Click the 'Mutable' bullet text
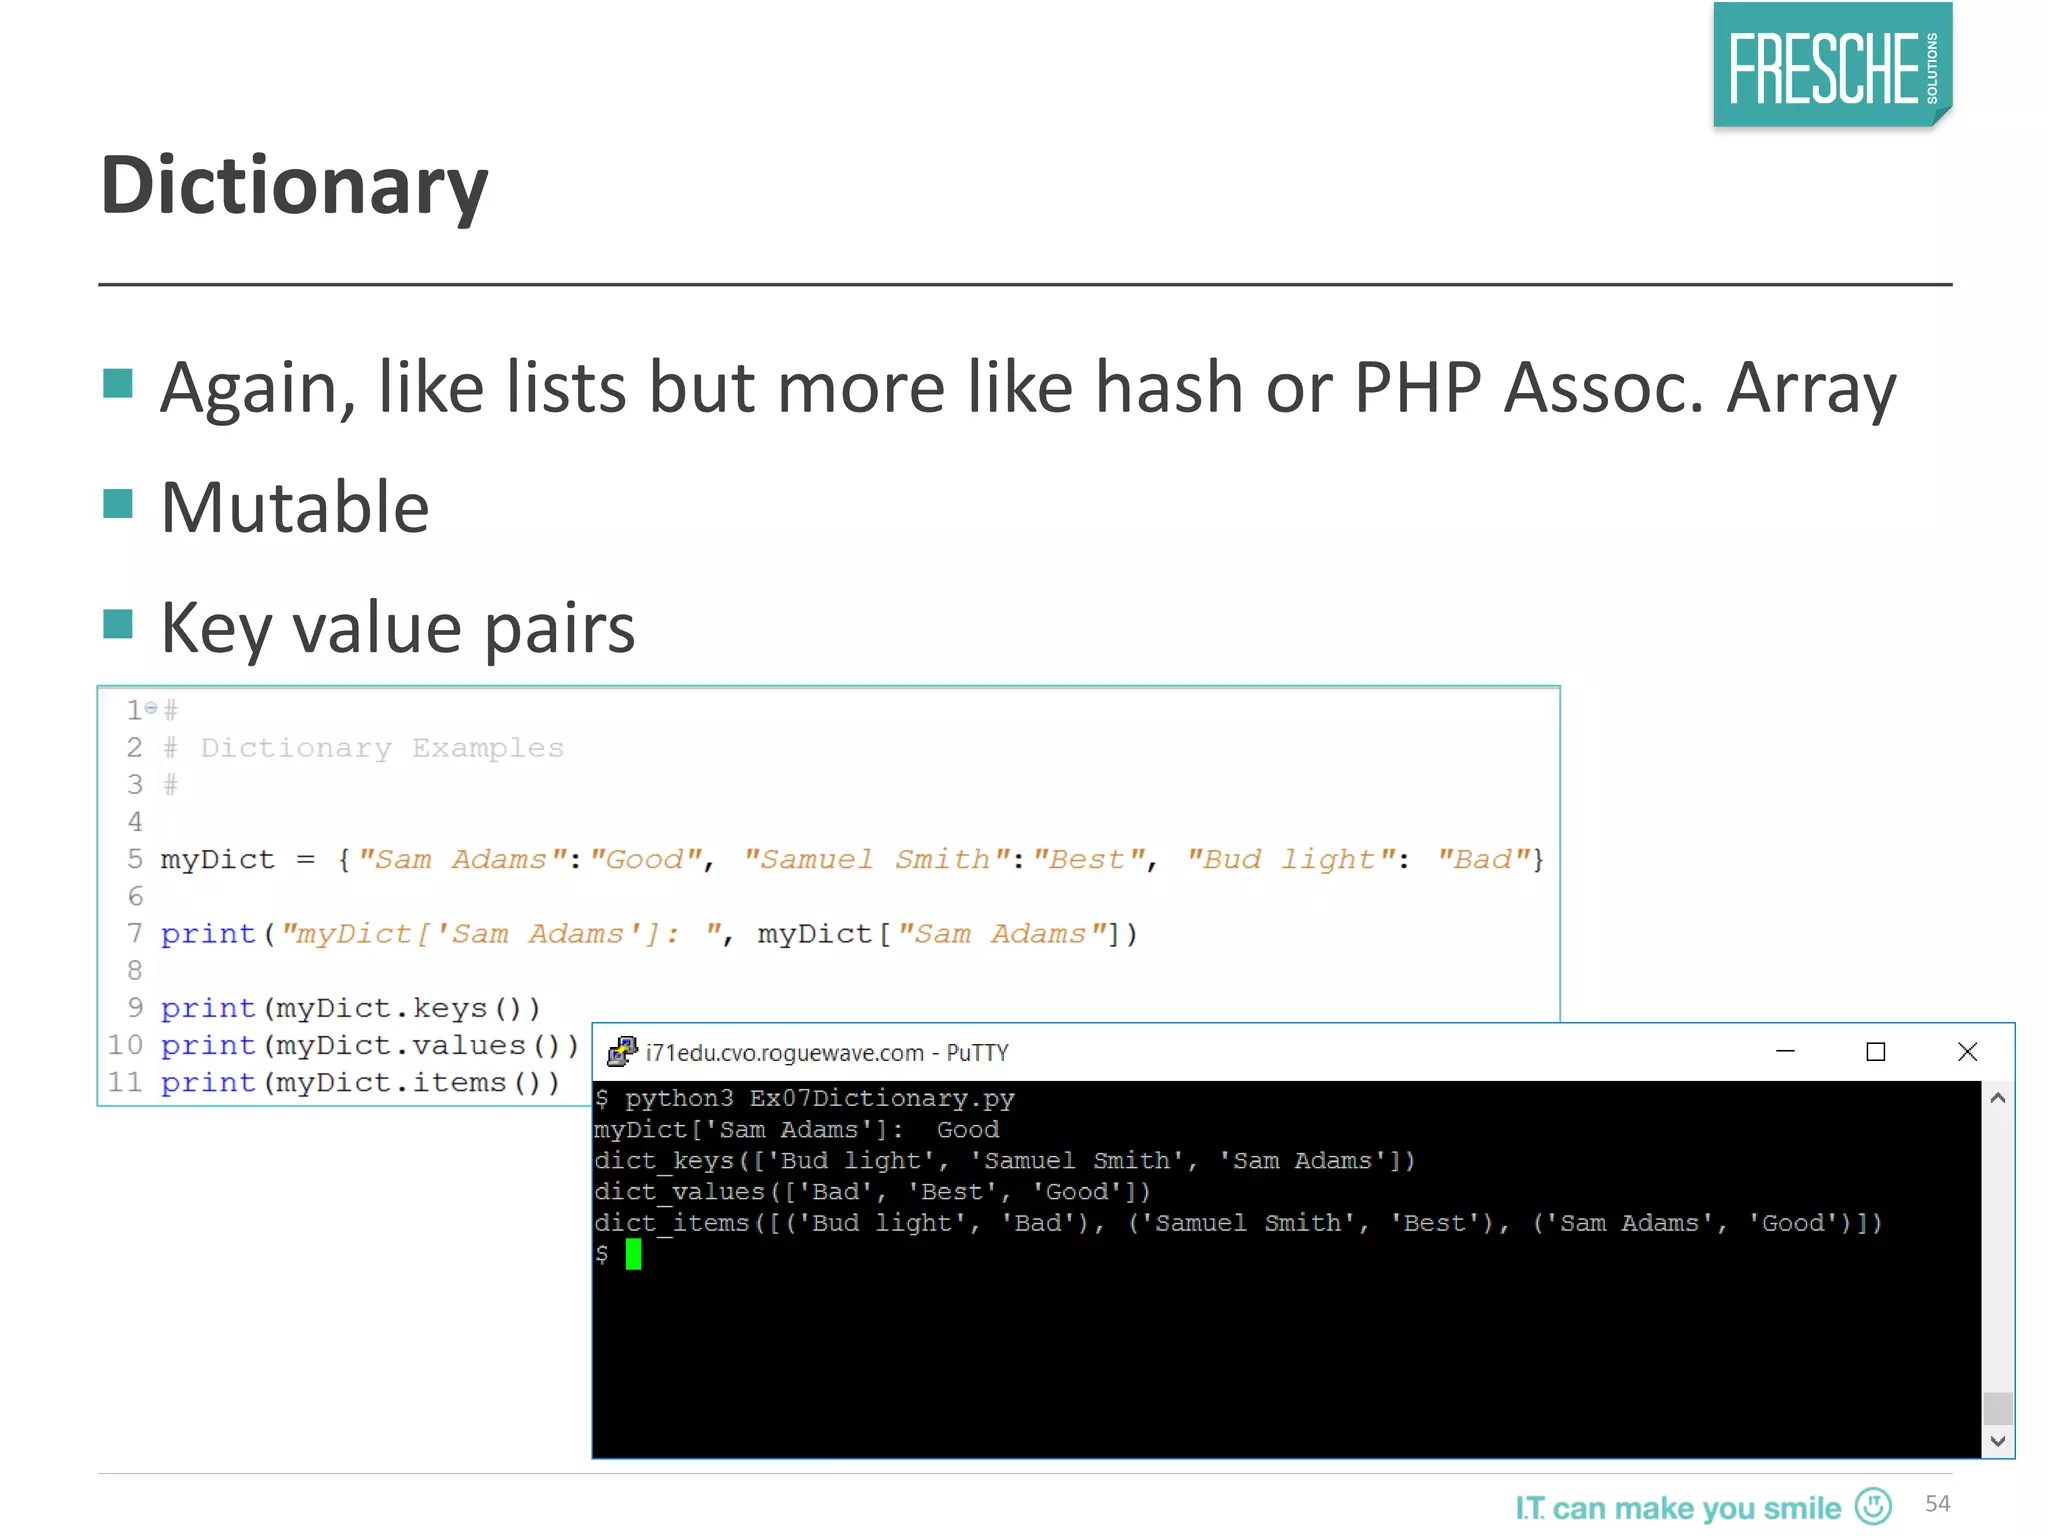 click(x=295, y=507)
